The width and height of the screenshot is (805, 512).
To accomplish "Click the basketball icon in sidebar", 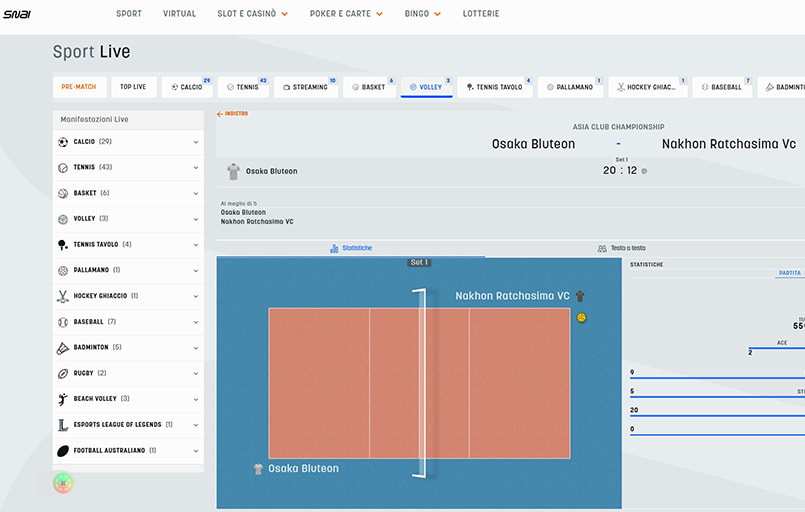I will coord(63,193).
